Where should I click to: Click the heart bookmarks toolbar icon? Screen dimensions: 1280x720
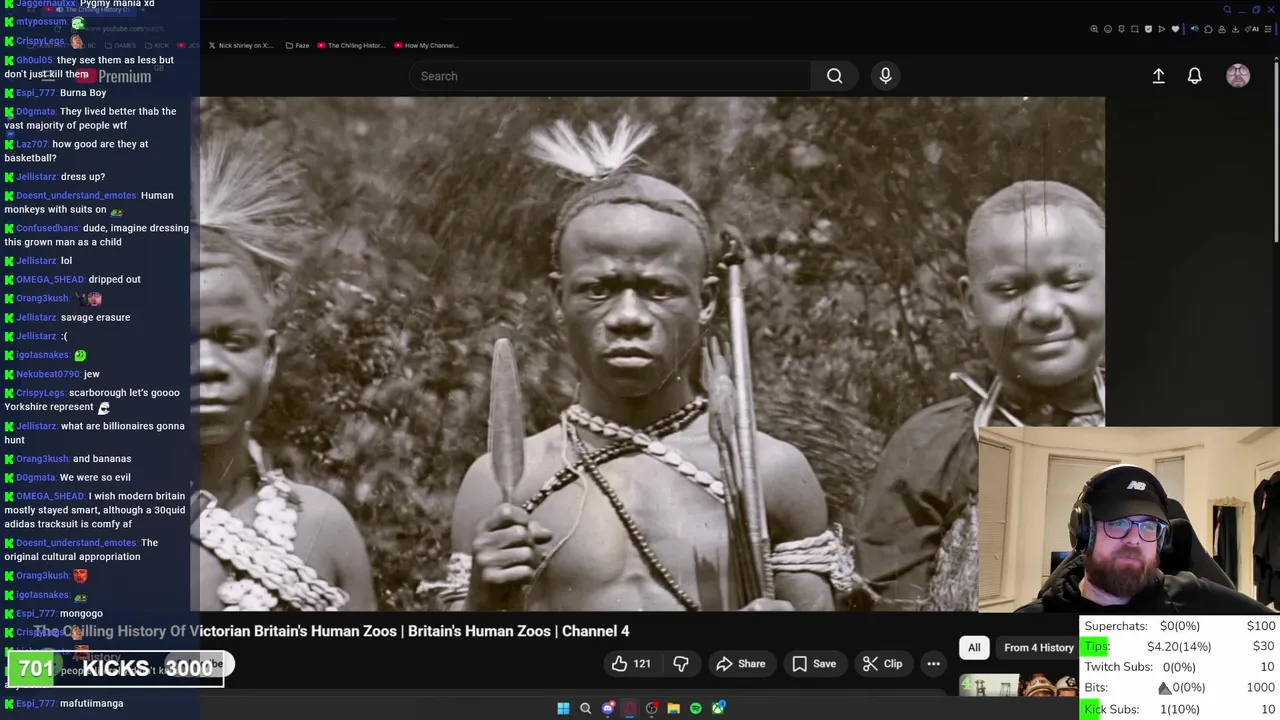pyautogui.click(x=1175, y=29)
